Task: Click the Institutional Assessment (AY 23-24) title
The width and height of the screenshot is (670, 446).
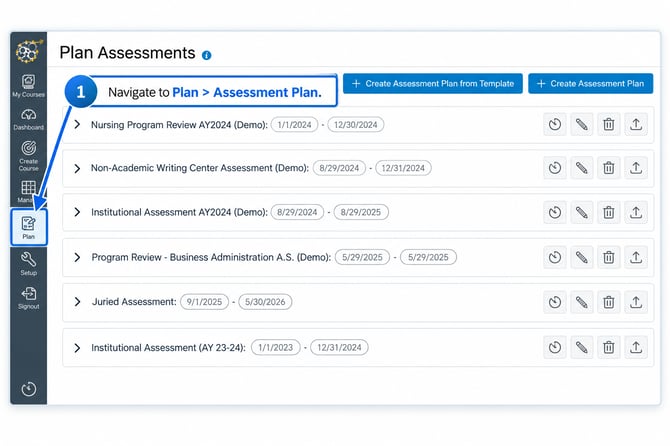Action: (x=168, y=348)
